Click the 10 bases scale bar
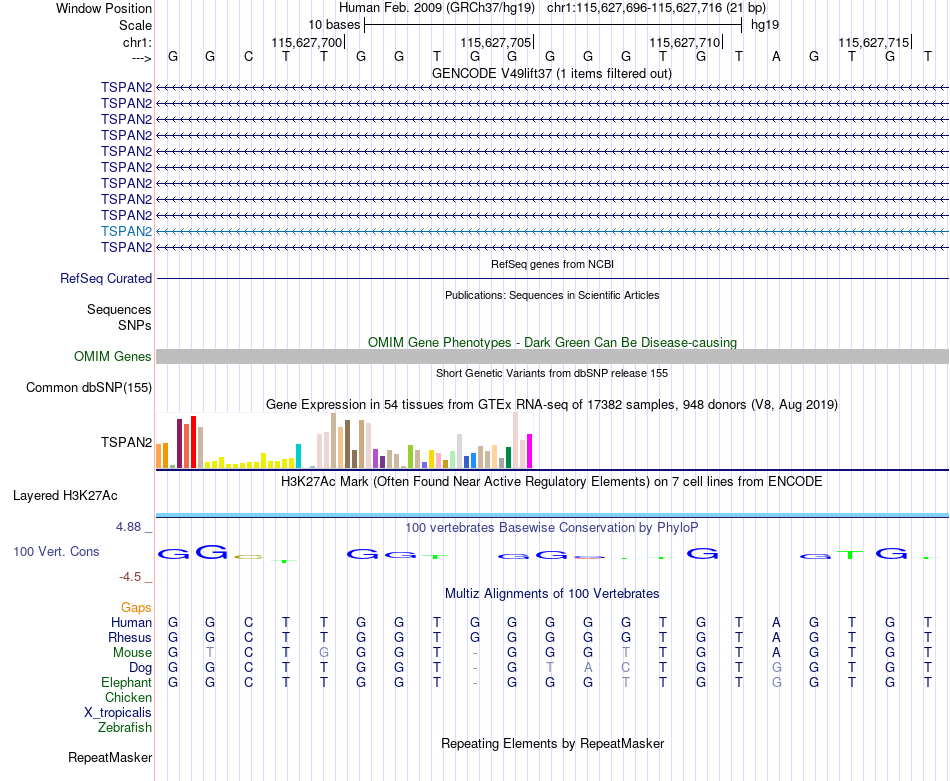950x781 pixels. [553, 25]
